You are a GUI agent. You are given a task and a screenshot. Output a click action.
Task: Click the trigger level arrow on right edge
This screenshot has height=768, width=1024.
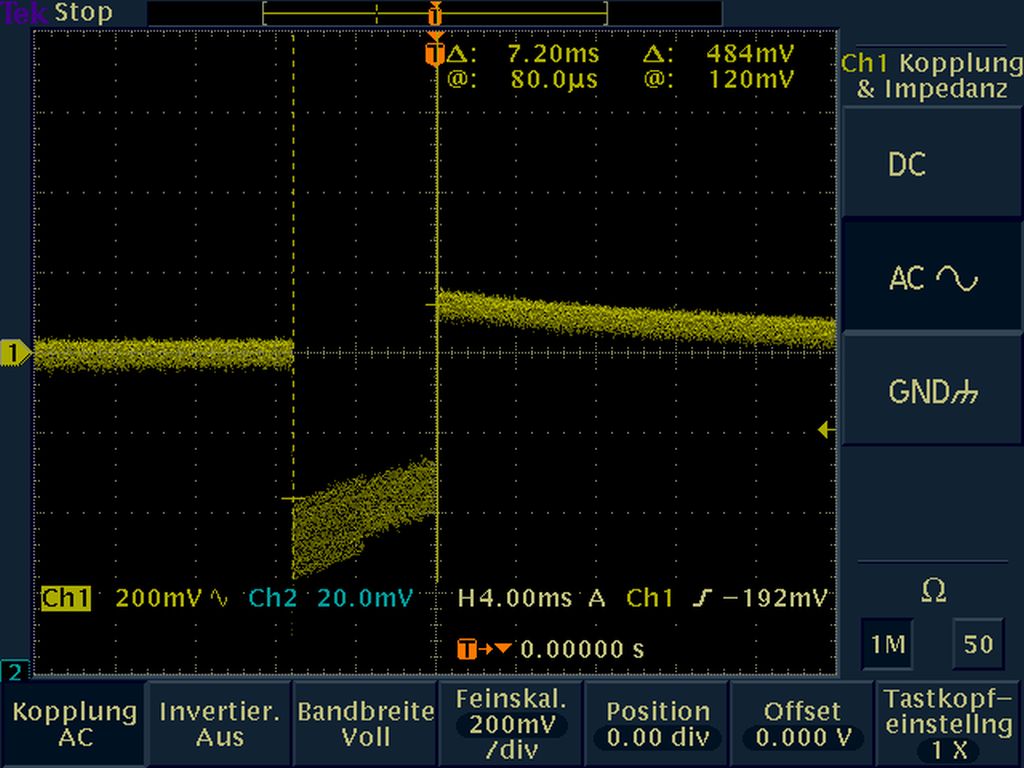(x=826, y=430)
